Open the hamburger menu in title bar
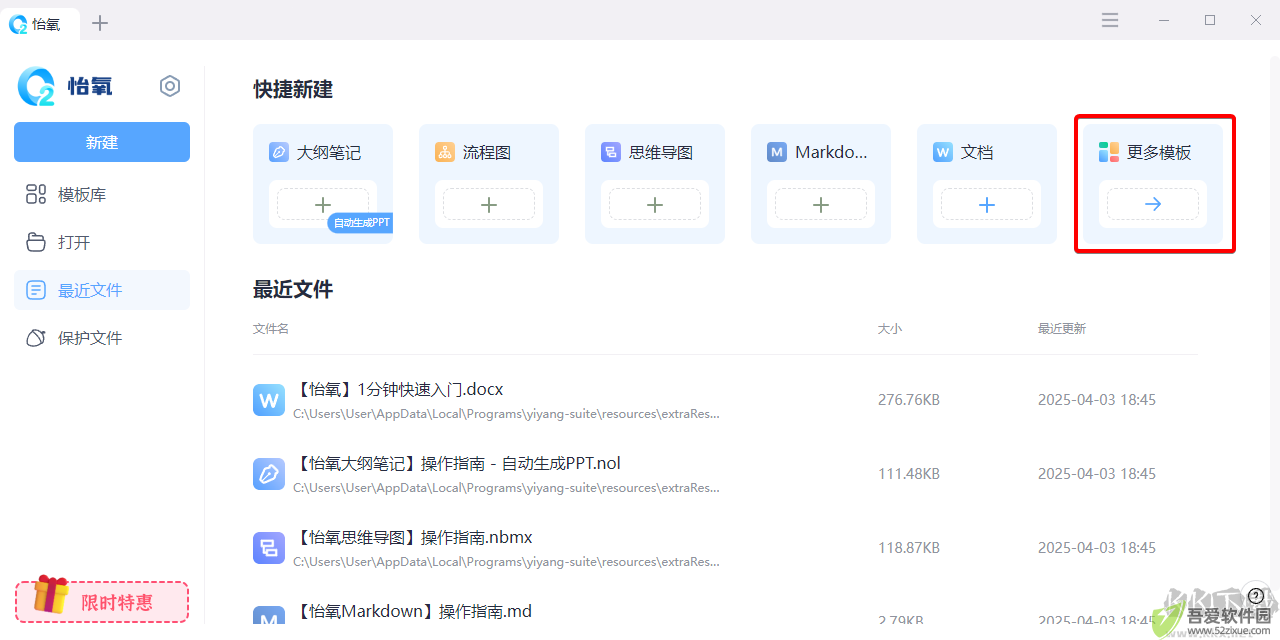The image size is (1280, 640). [x=1110, y=20]
